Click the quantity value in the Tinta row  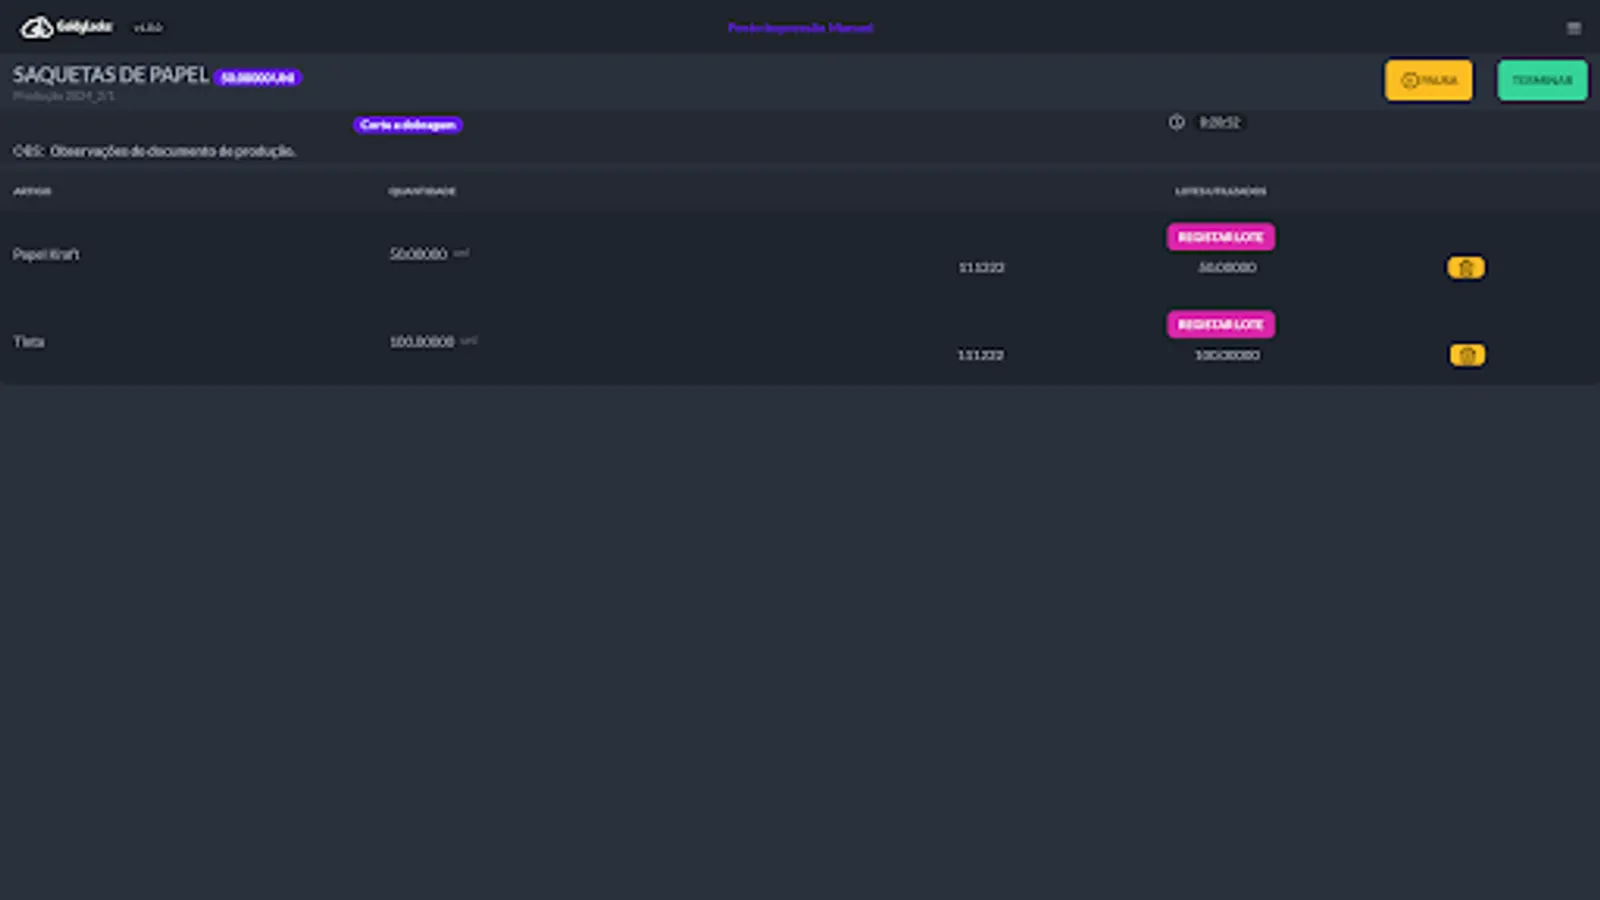click(x=421, y=342)
